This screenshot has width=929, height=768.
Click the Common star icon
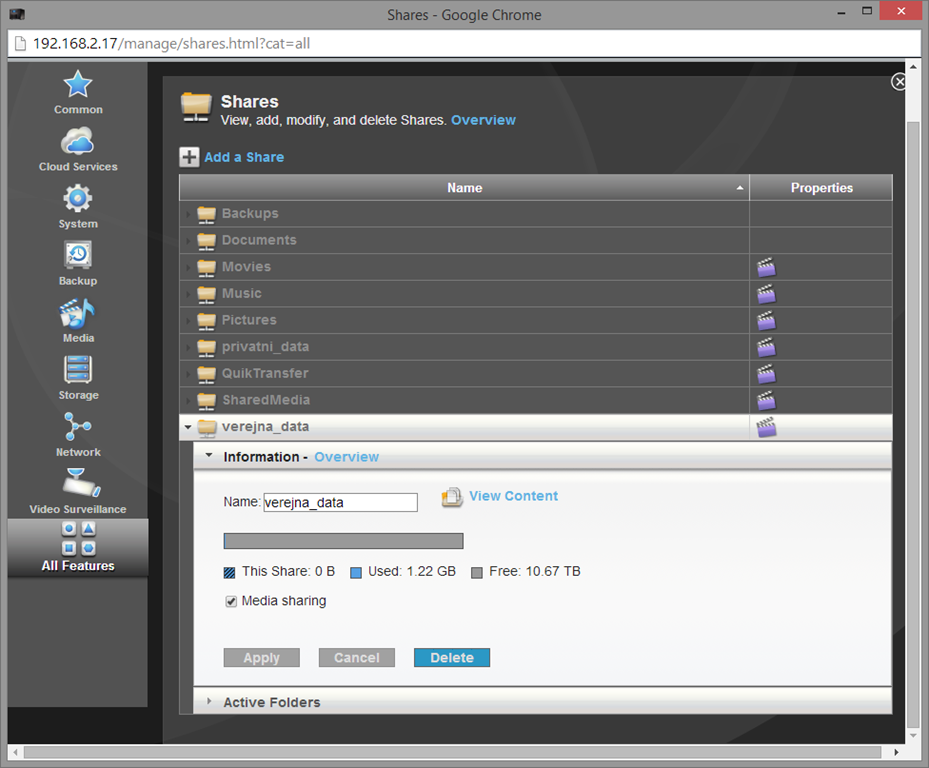point(78,85)
